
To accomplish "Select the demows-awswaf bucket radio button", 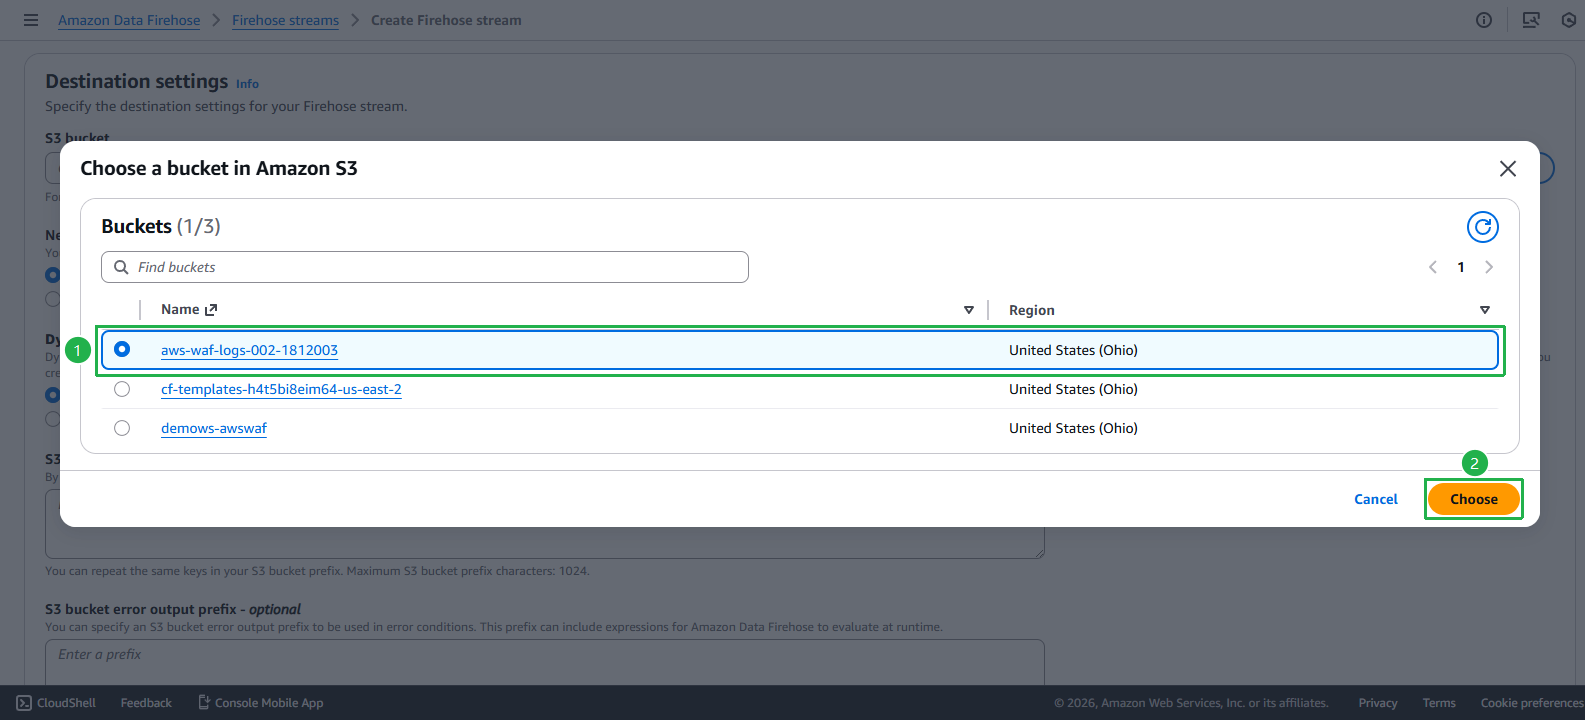I will coord(122,428).
